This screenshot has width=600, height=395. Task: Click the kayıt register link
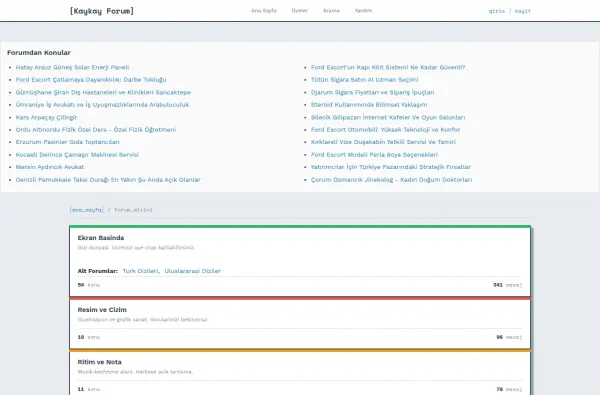pos(523,11)
